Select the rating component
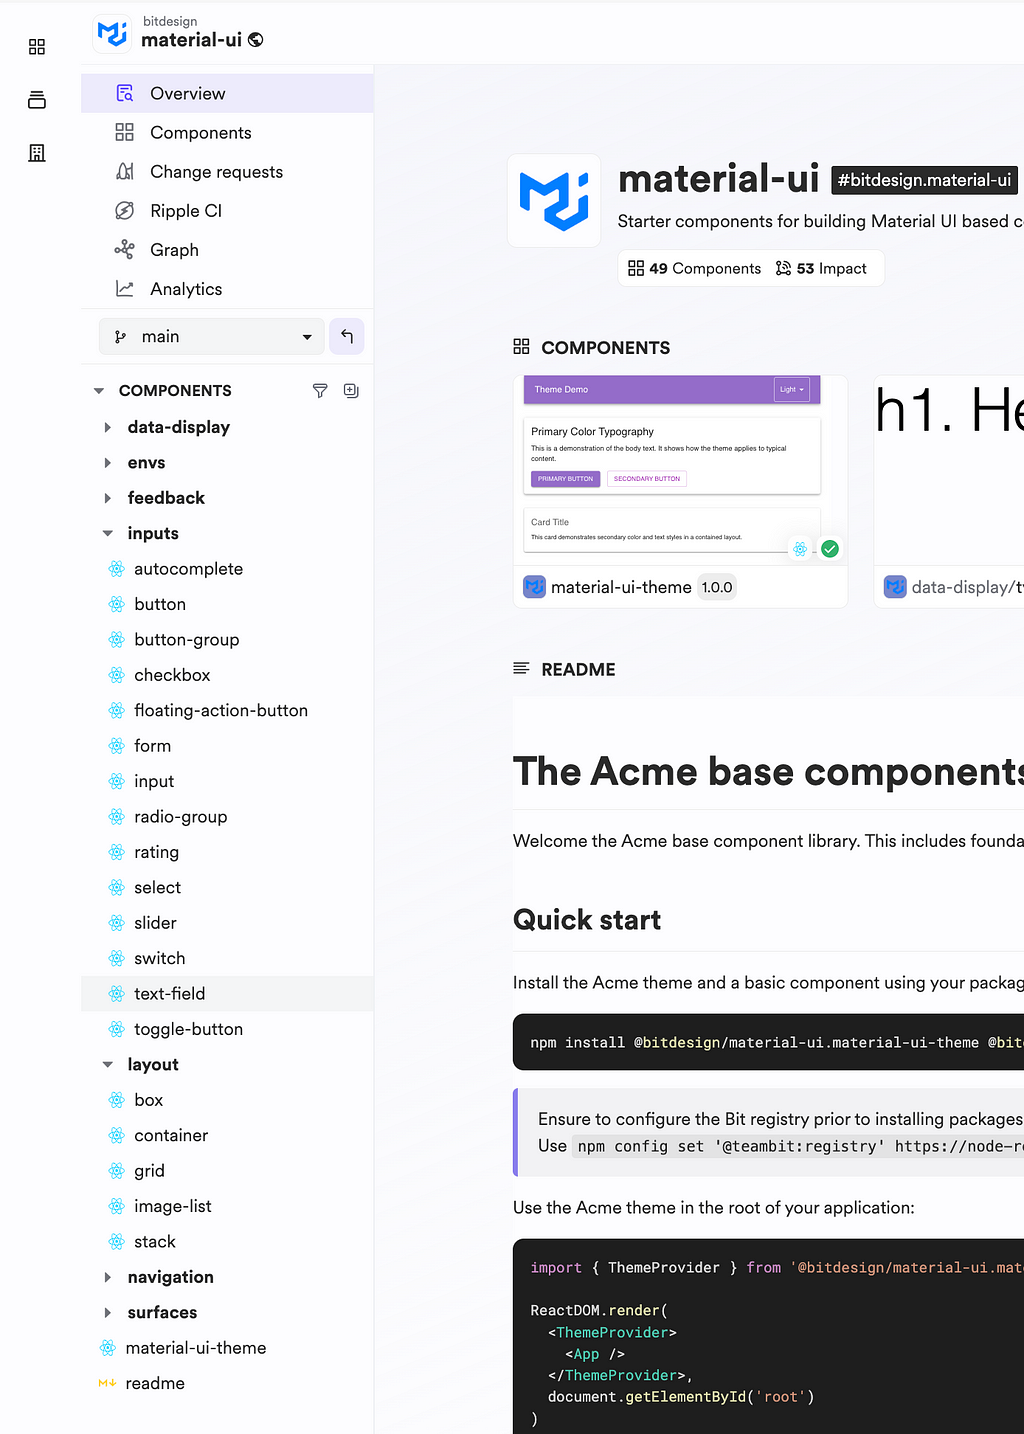Screen dimensions: 1024x1434 point(227,852)
